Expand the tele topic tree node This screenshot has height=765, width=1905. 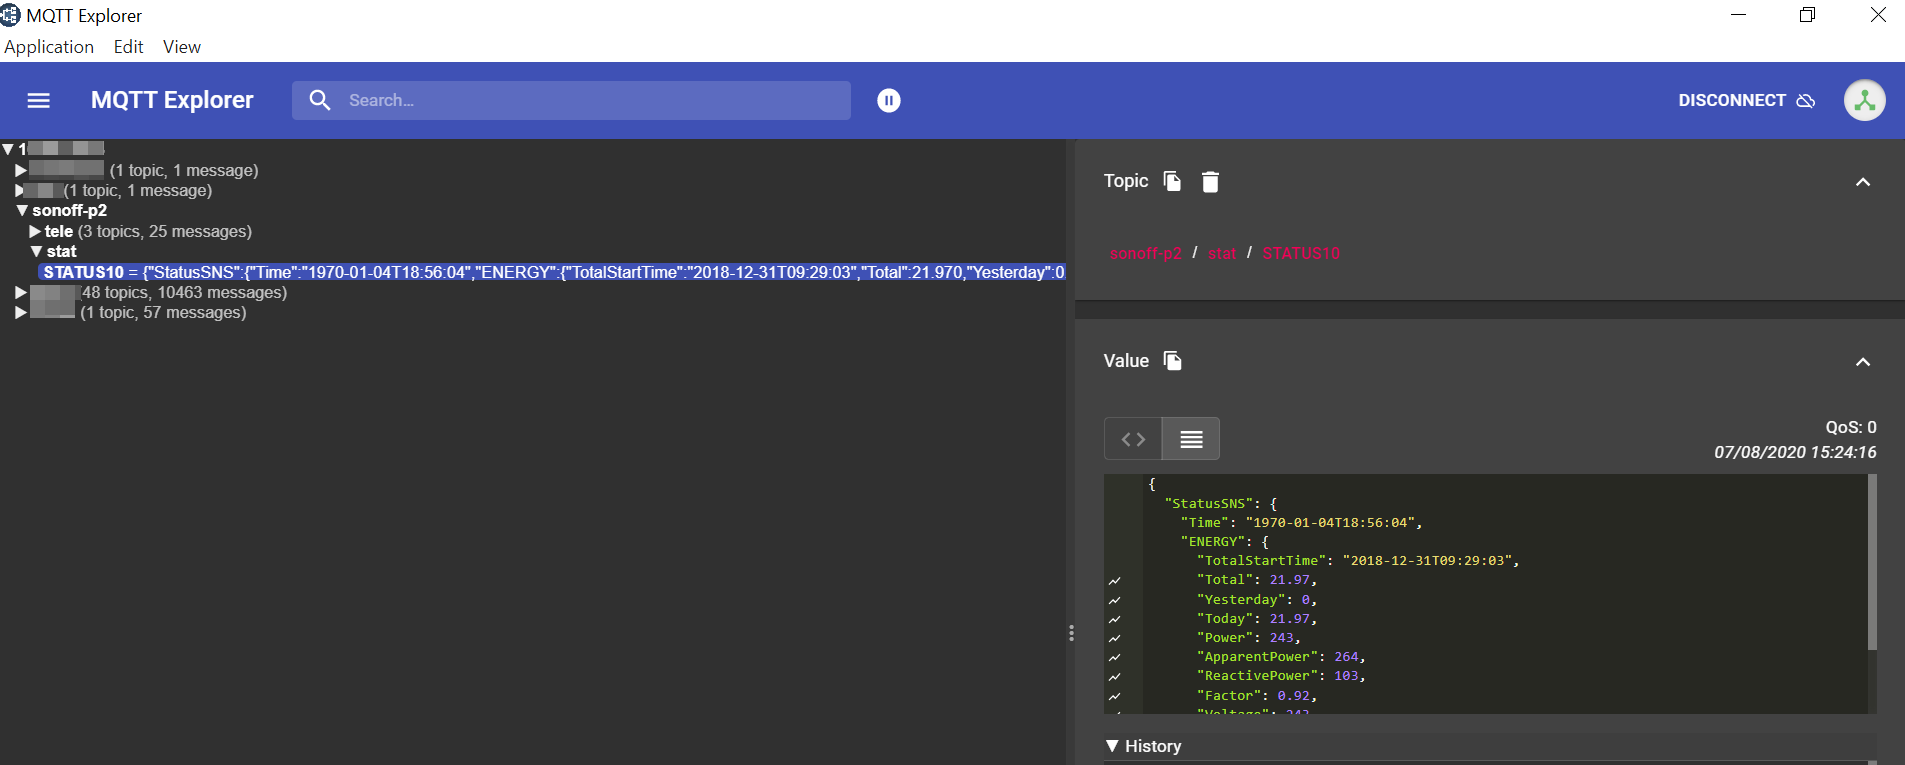pyautogui.click(x=35, y=232)
